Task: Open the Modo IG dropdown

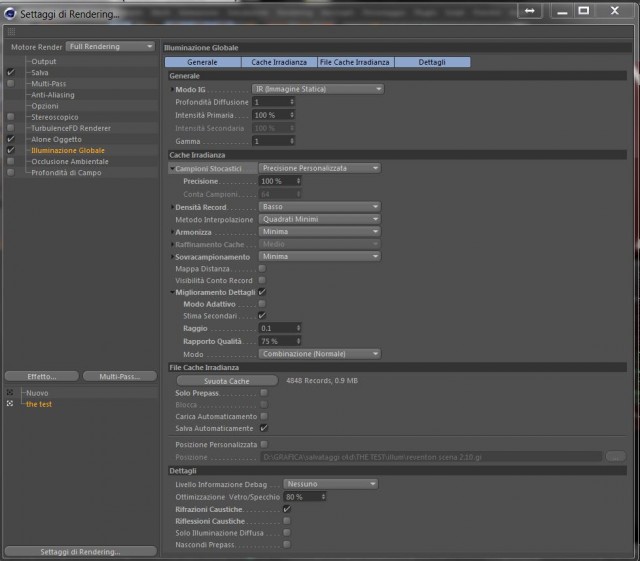Action: tap(318, 89)
